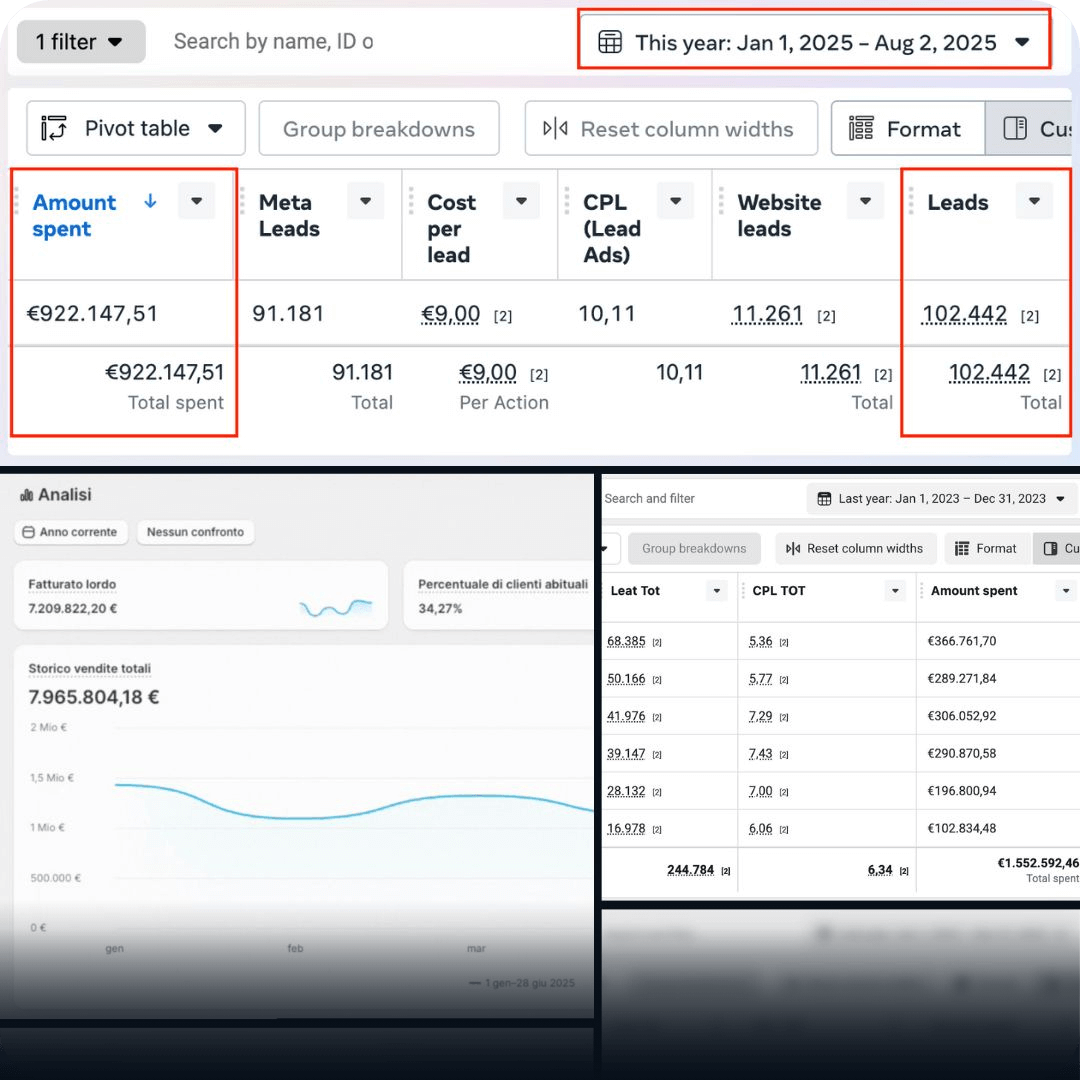Click the sort arrow on Amount spent
The image size is (1080, 1080).
150,201
